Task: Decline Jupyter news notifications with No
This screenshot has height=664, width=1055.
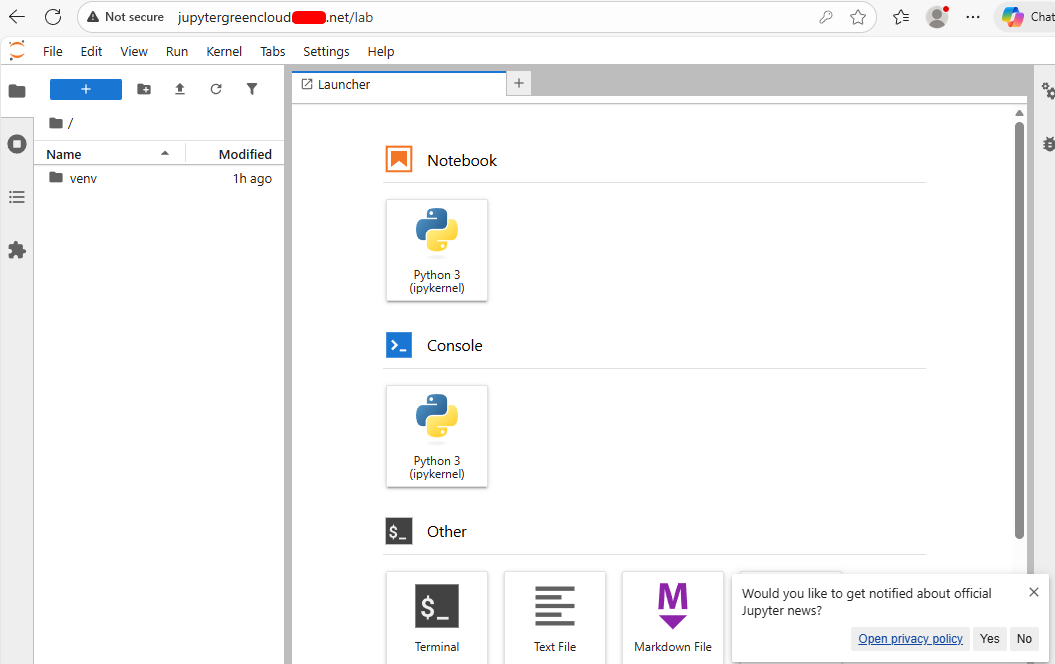Action: pos(1024,638)
